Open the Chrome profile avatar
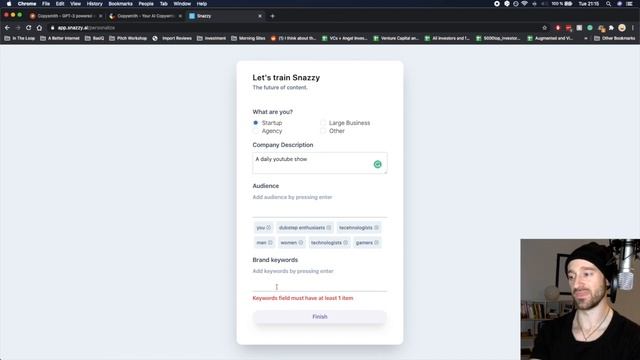 click(x=622, y=28)
